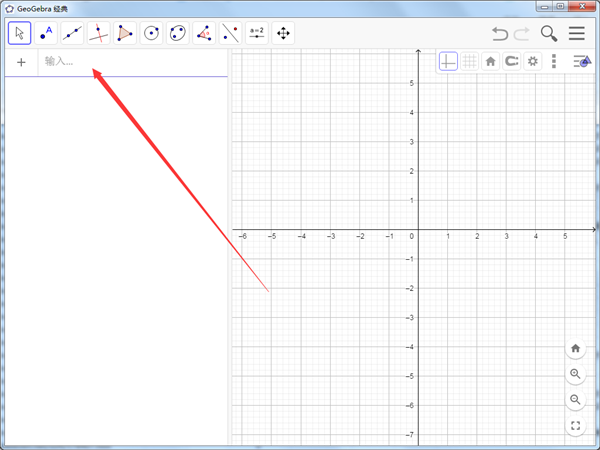Toggle the style bar button
Screen dimensions: 600x450
click(582, 61)
